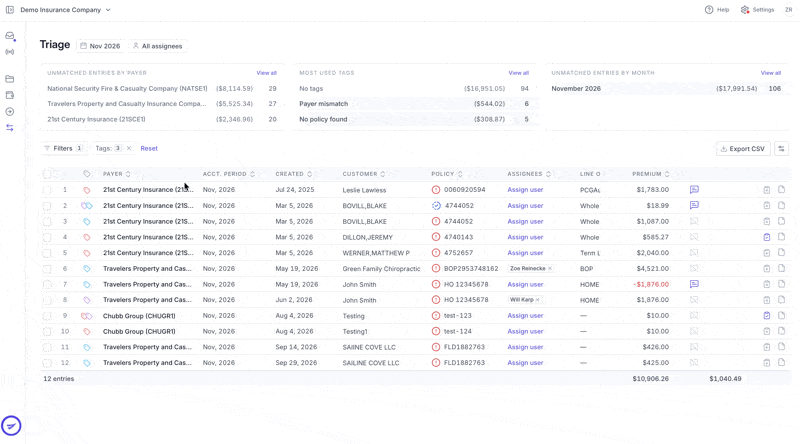Check the box for row 9 Testing
The image size is (800, 444).
tap(47, 316)
